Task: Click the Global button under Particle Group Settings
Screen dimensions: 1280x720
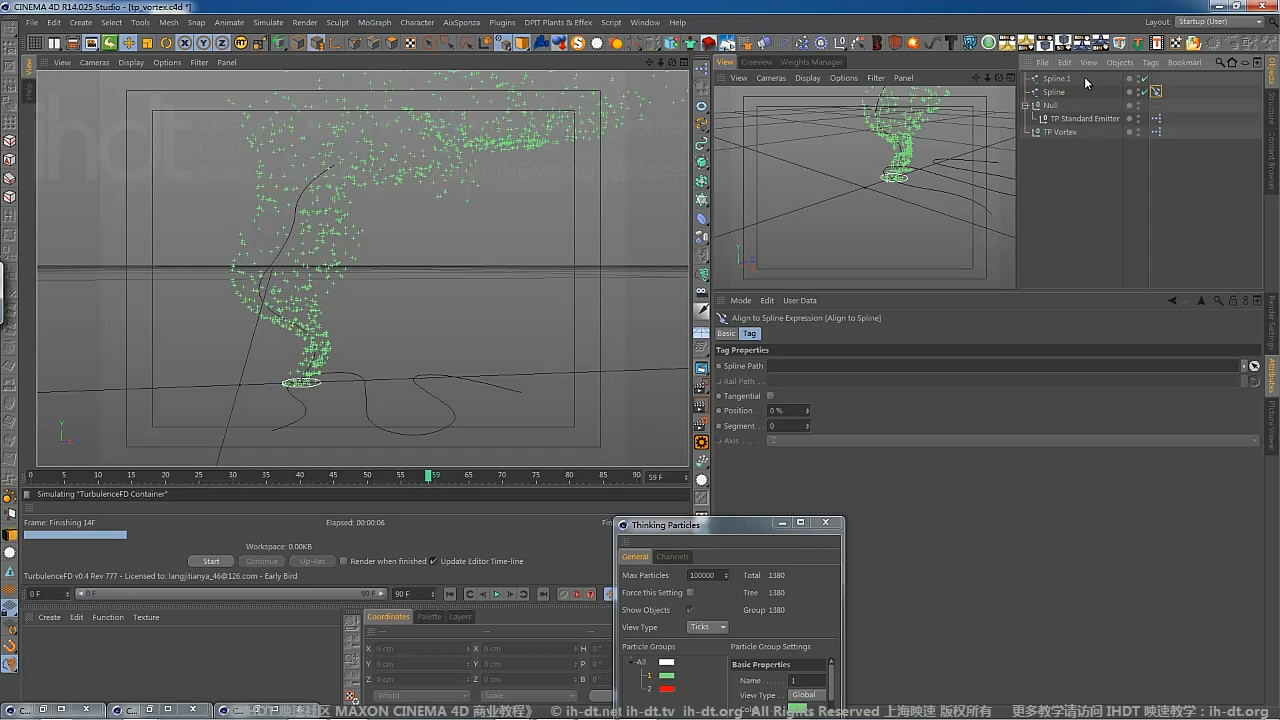Action: [806, 695]
